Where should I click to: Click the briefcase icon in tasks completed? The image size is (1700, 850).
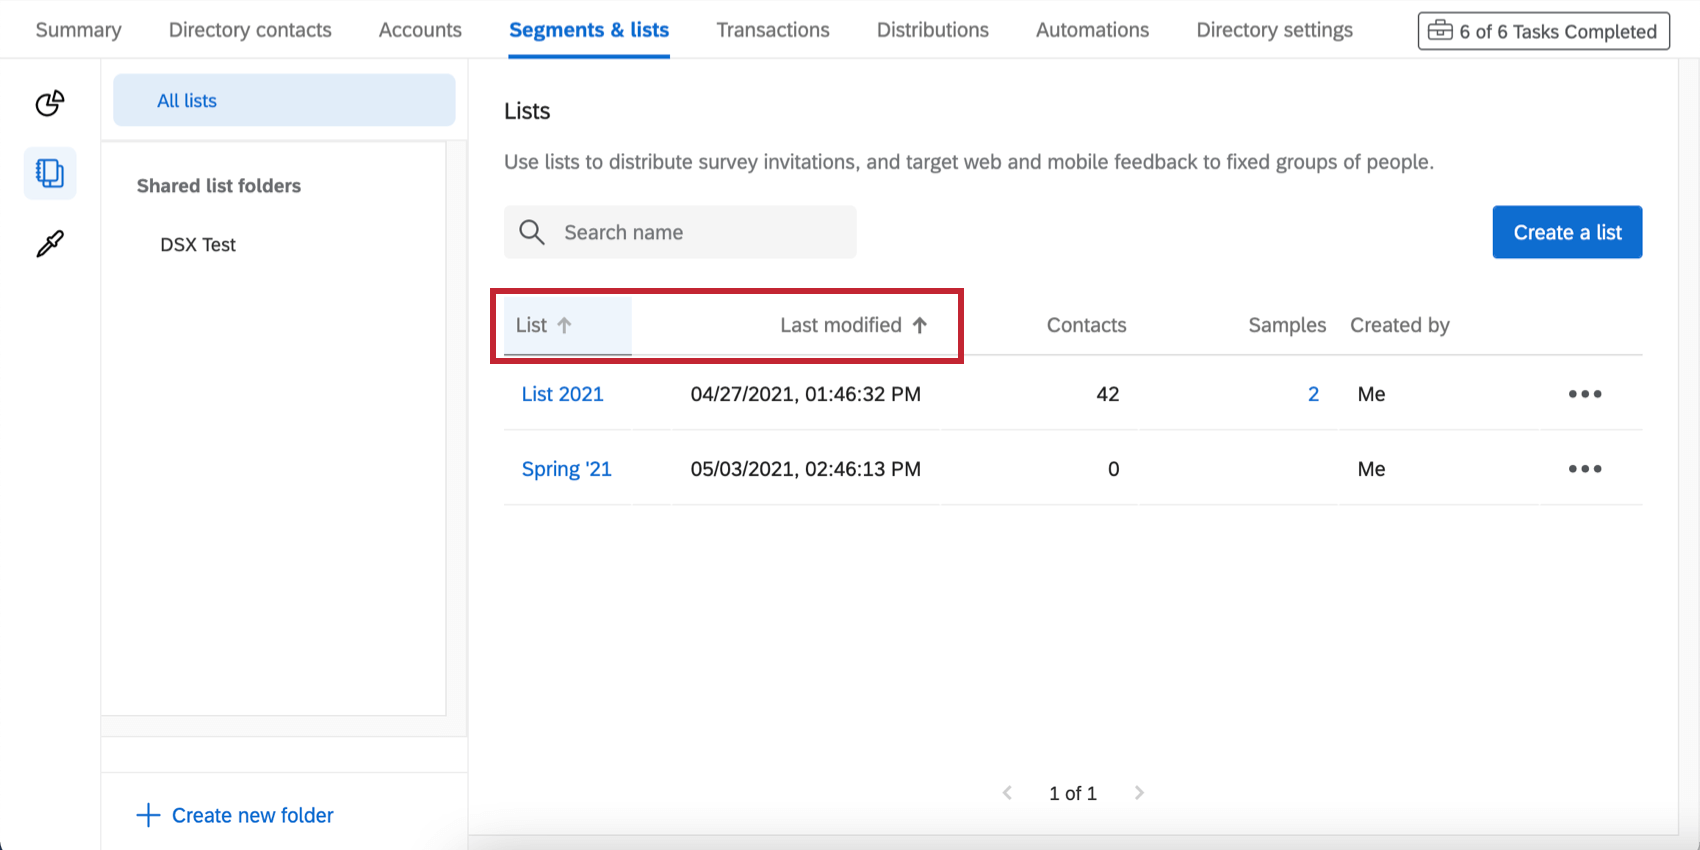tap(1439, 31)
